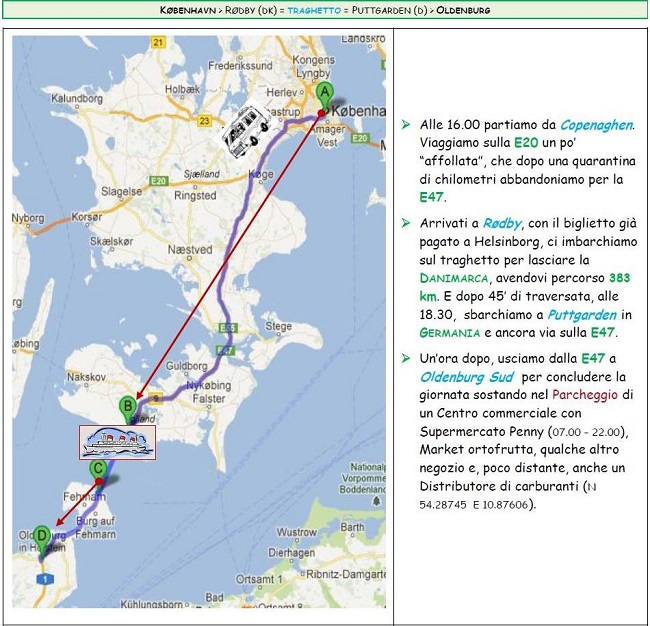Click the yellow road shield 9 near marker B
Screen dimensions: 650x626
tap(155, 398)
